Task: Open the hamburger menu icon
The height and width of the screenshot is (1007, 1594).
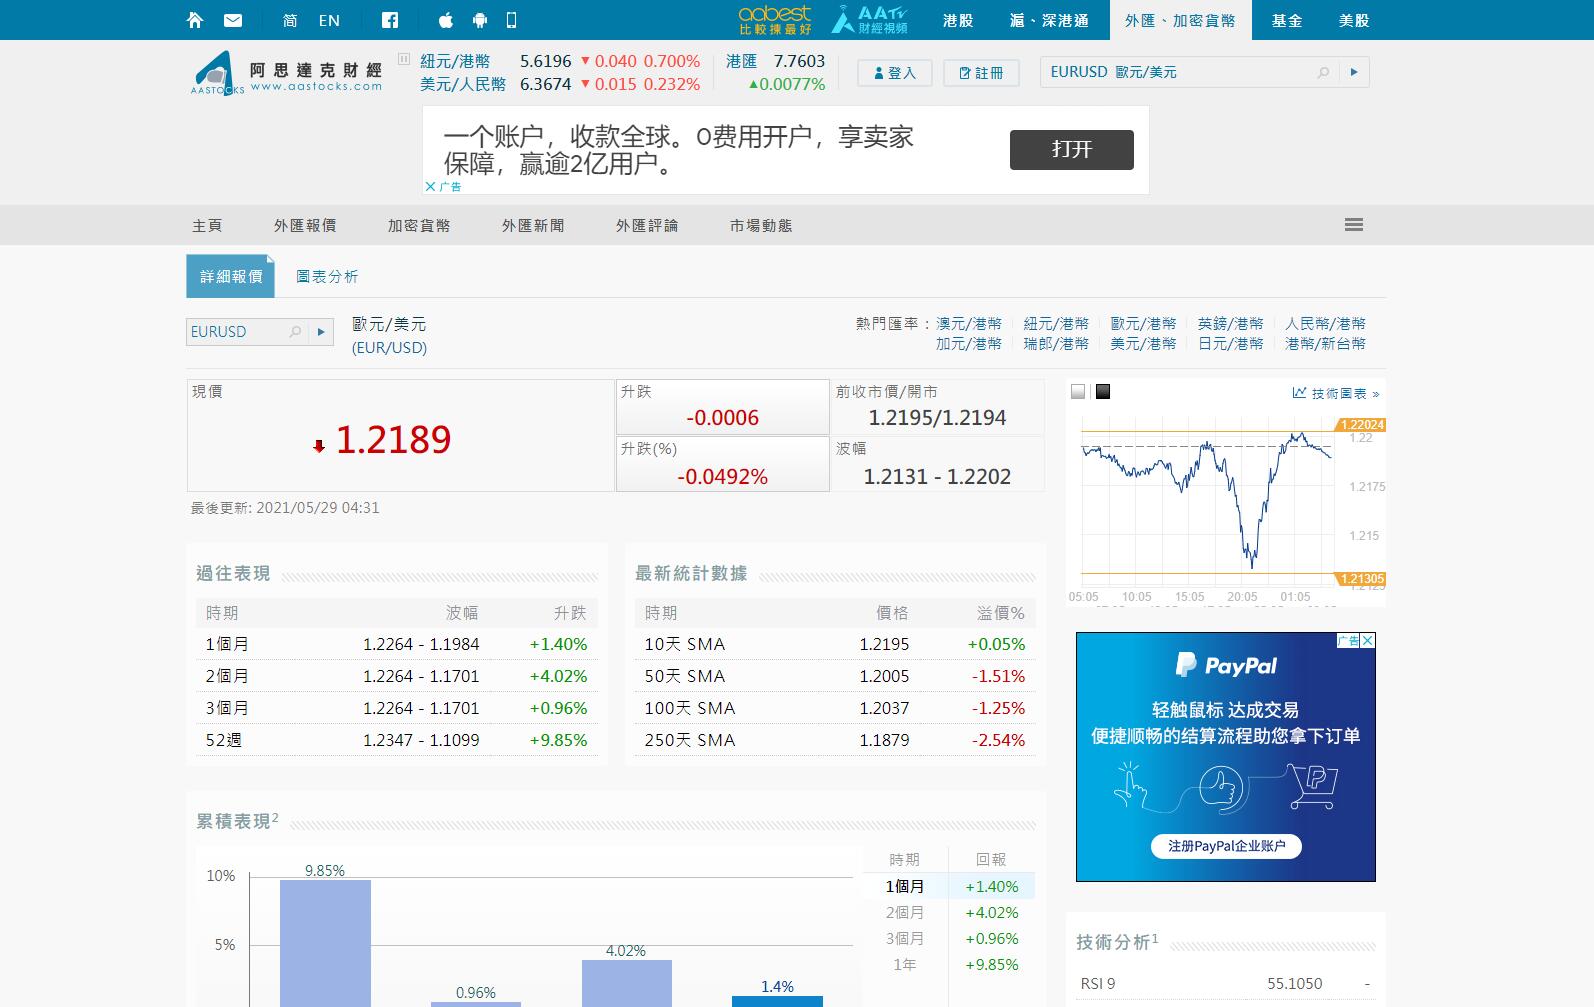Action: 1353,225
